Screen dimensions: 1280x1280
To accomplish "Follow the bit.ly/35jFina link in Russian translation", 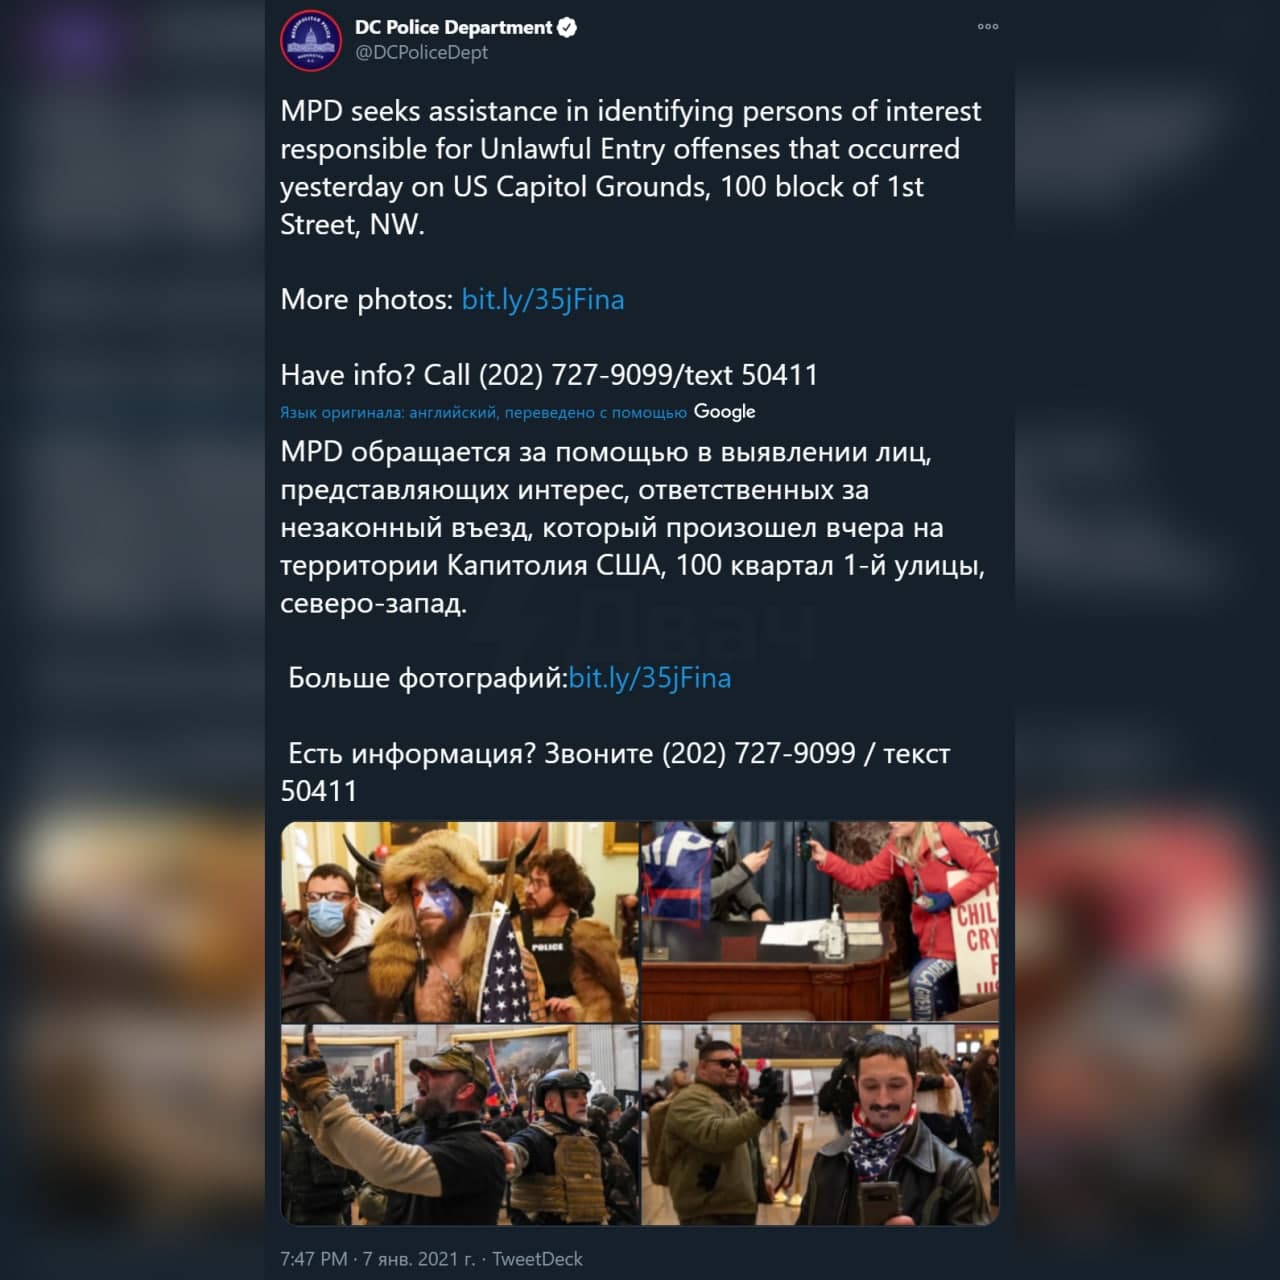I will tap(650, 679).
